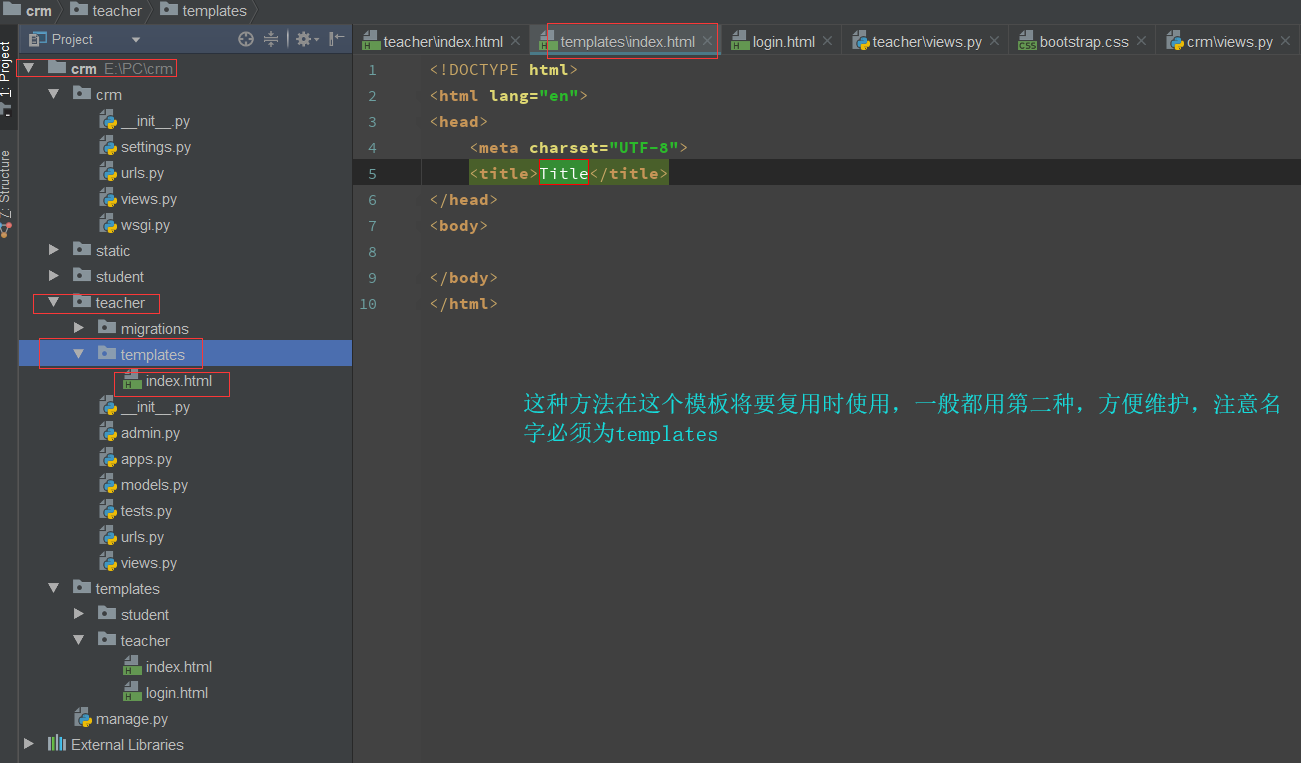Collapse the crm project root node
This screenshot has width=1301, height=763.
coord(29,68)
